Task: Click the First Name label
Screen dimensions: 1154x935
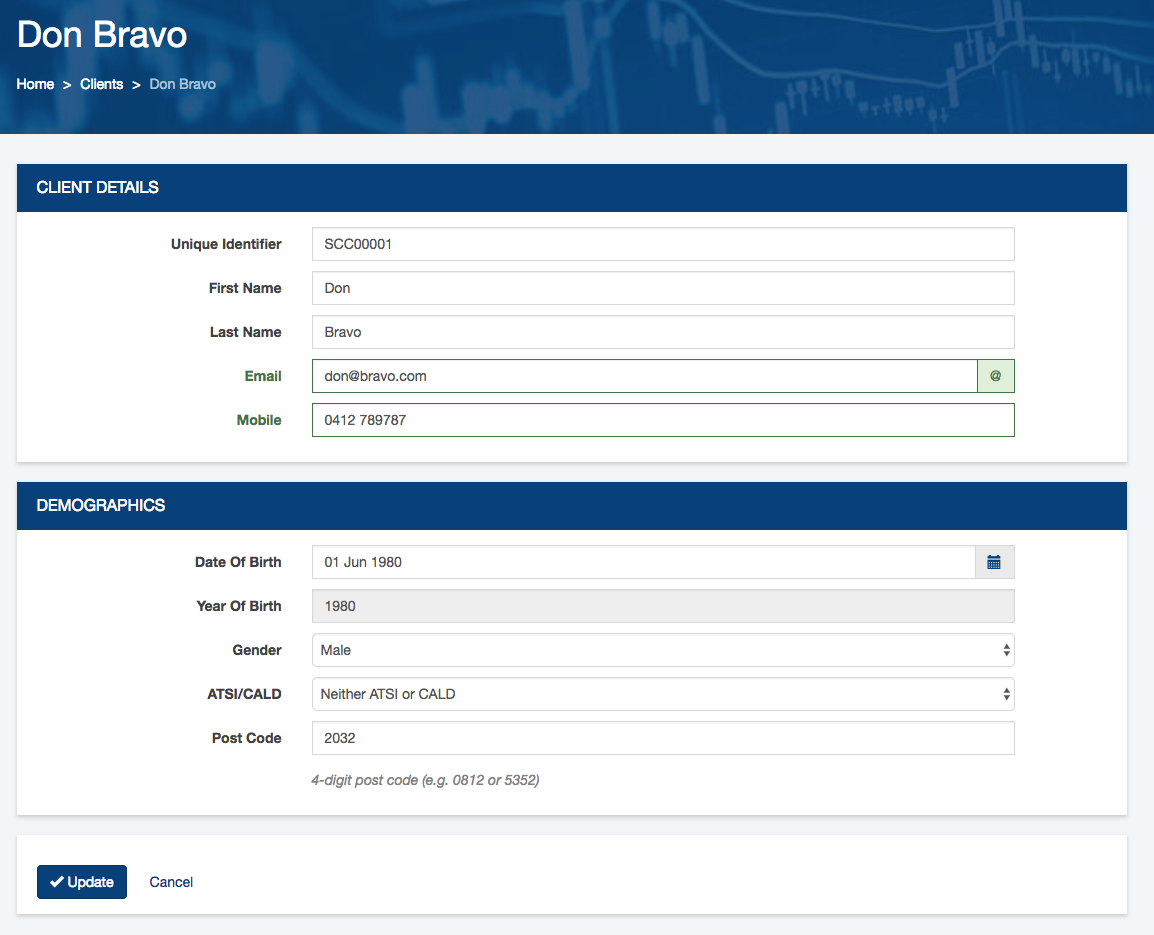Action: click(245, 288)
